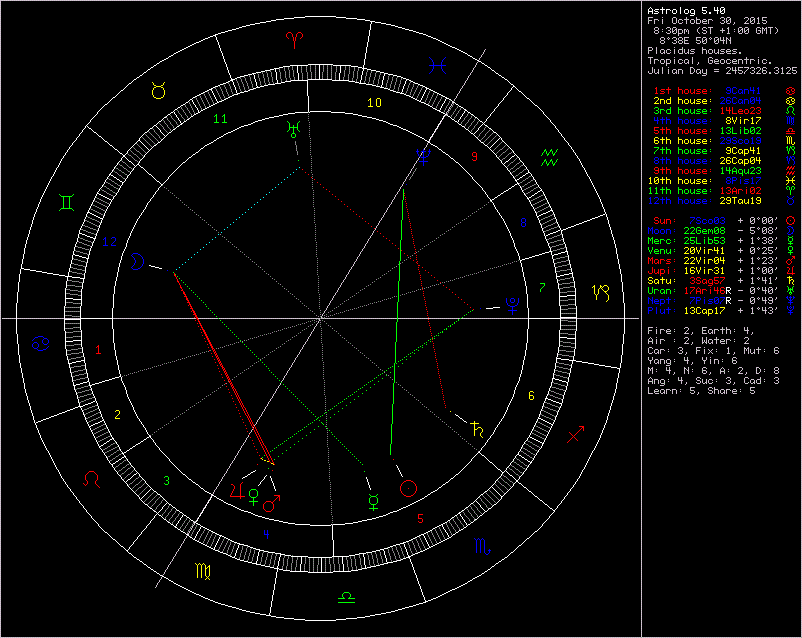Screen dimensions: 802x638
Task: Click the 'Tropical, Geocentric.' line
Action: click(709, 60)
